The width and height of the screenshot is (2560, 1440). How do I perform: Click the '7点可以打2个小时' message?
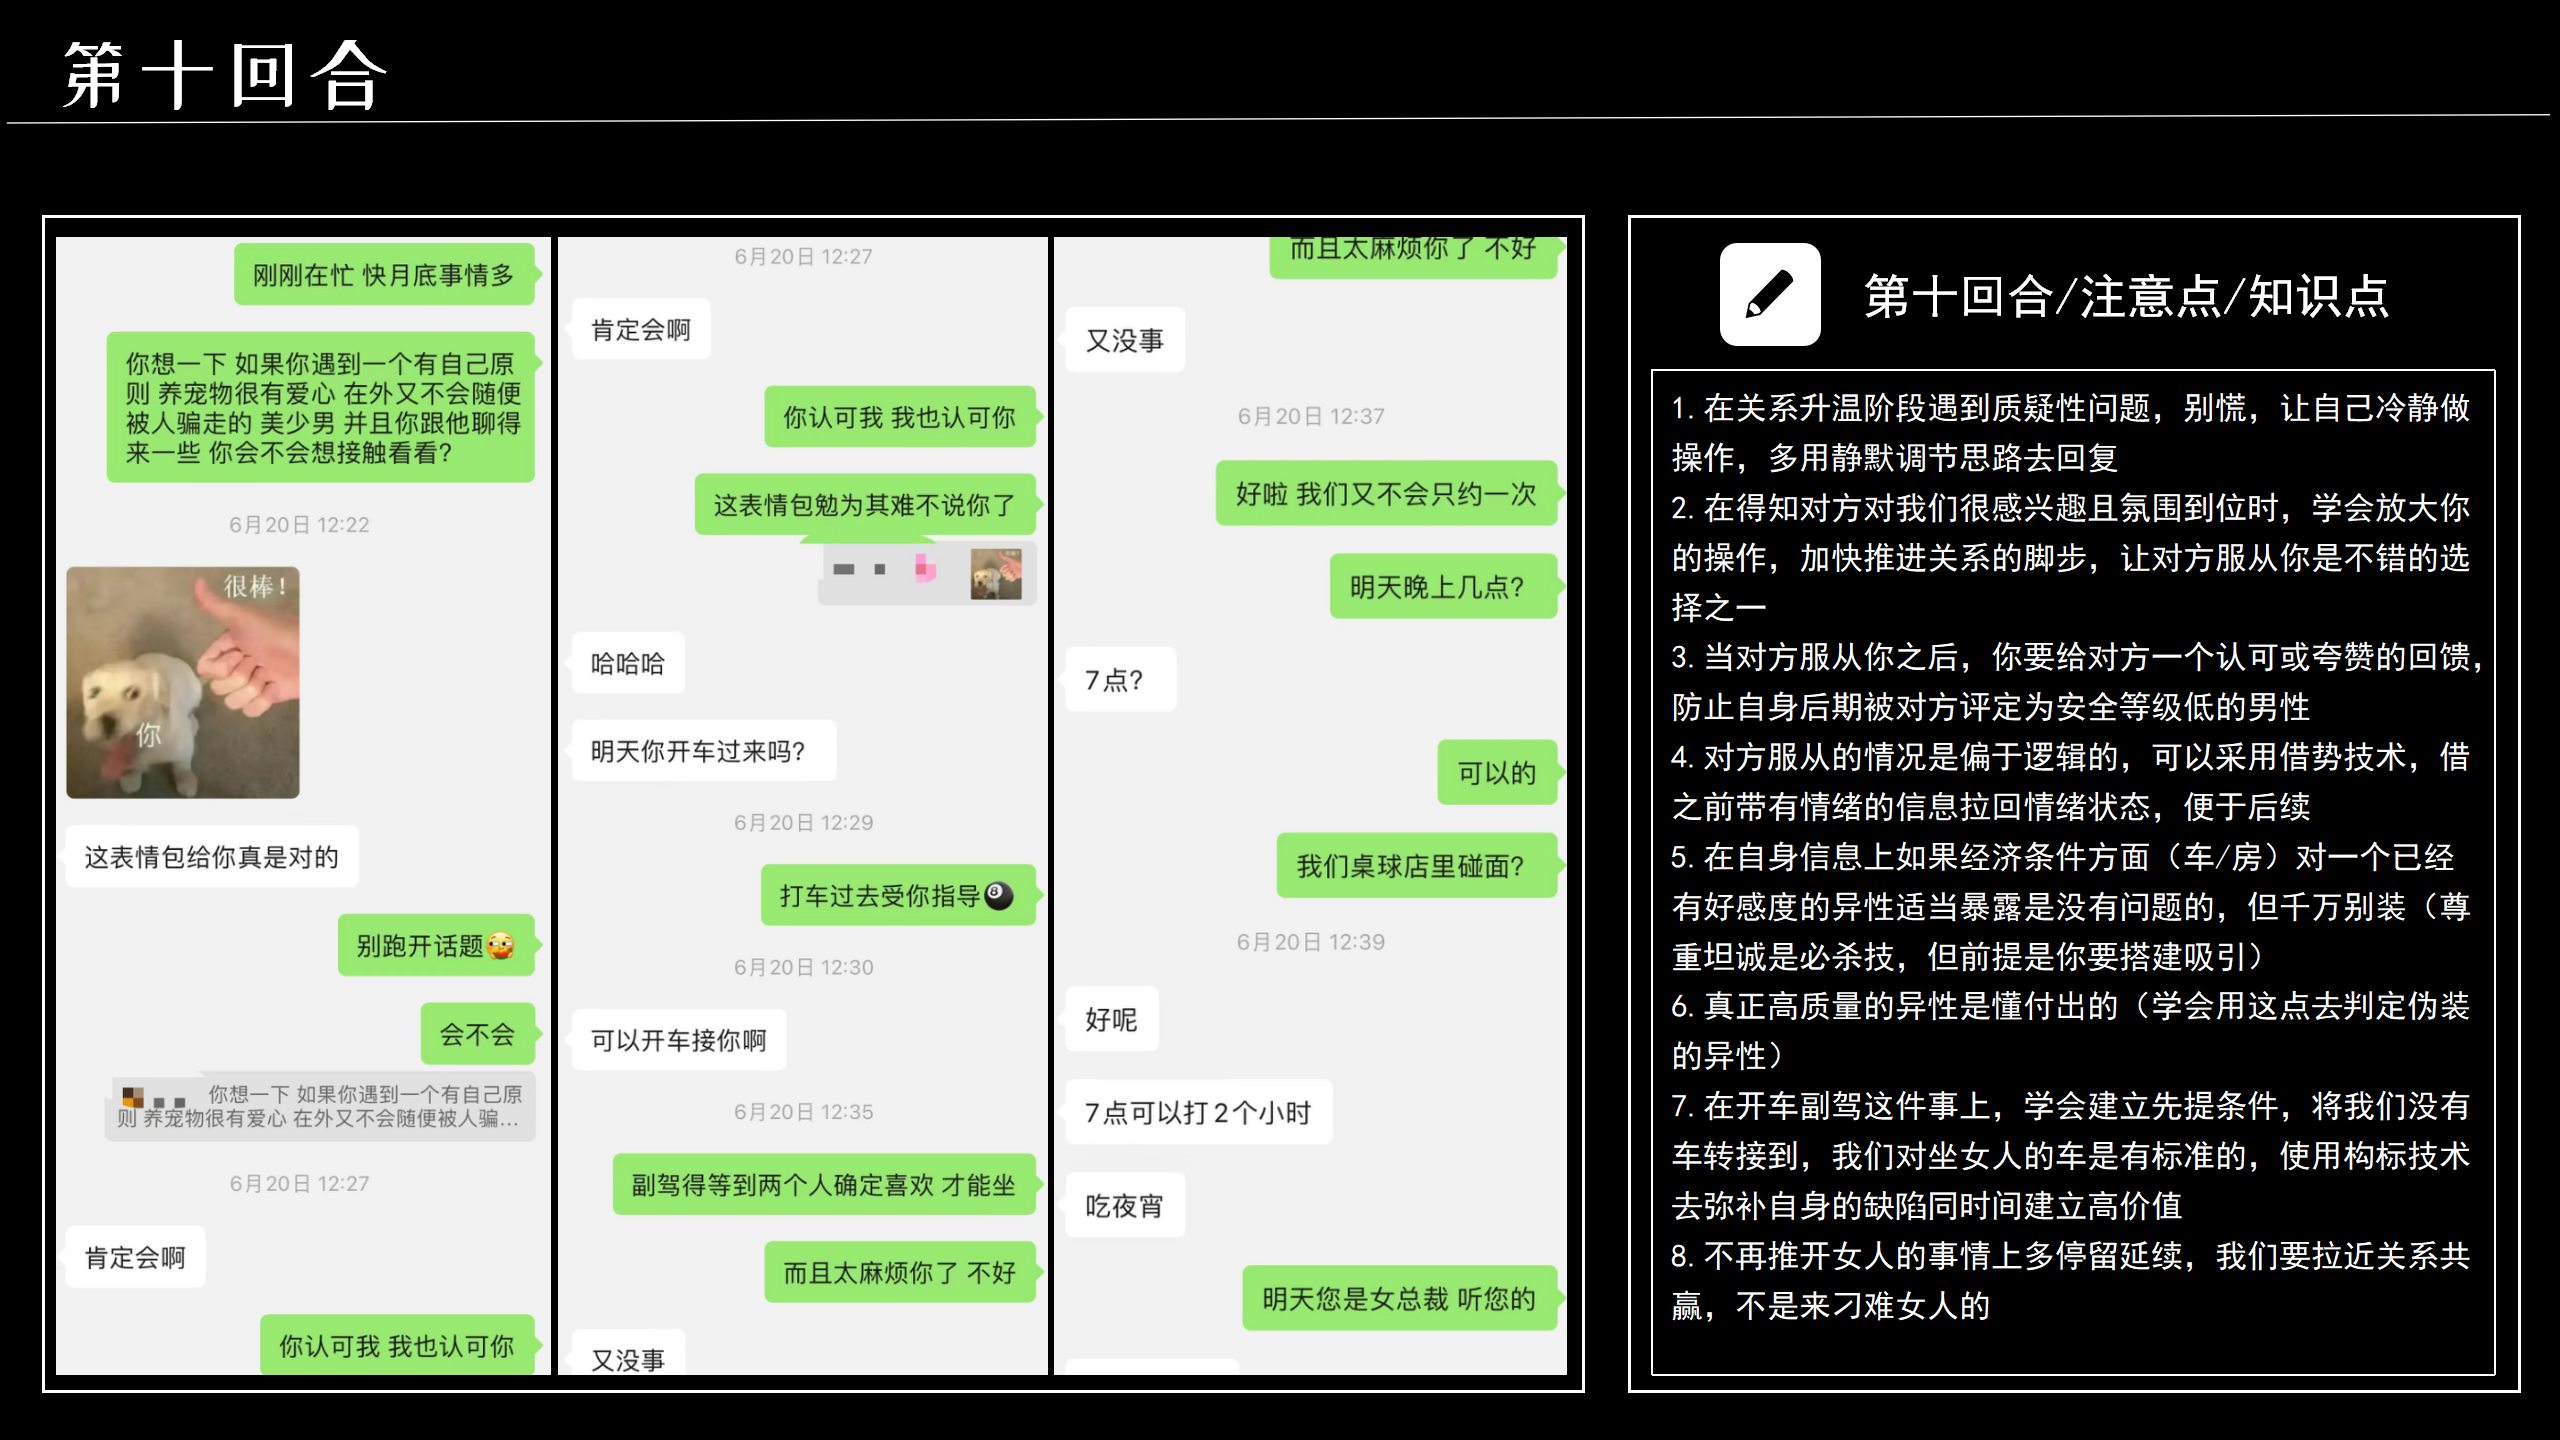(x=1198, y=1112)
